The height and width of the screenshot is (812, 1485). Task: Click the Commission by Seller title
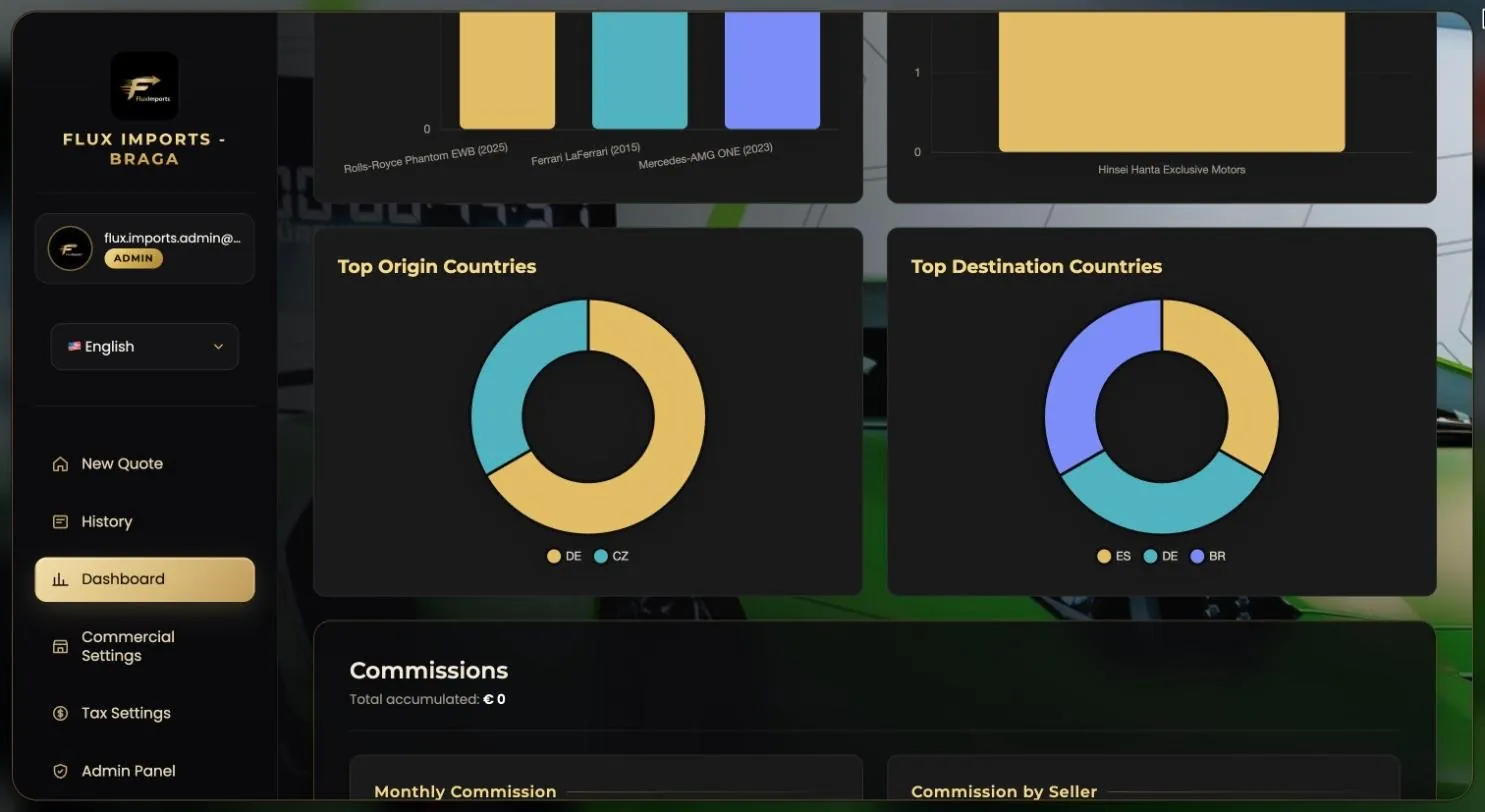click(1004, 792)
